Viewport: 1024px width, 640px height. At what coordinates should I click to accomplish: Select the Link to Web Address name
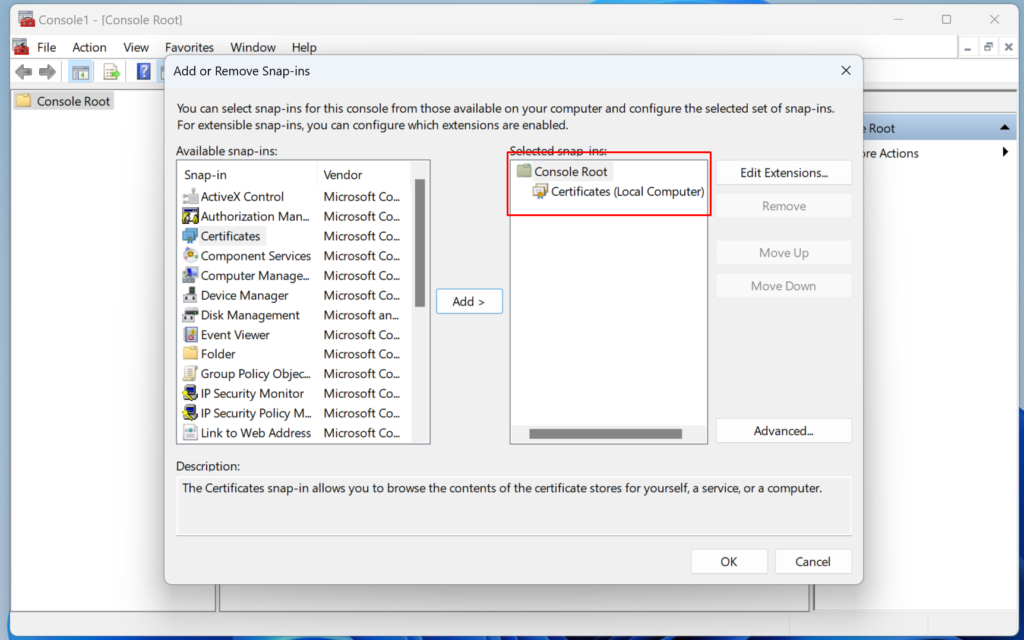(256, 432)
